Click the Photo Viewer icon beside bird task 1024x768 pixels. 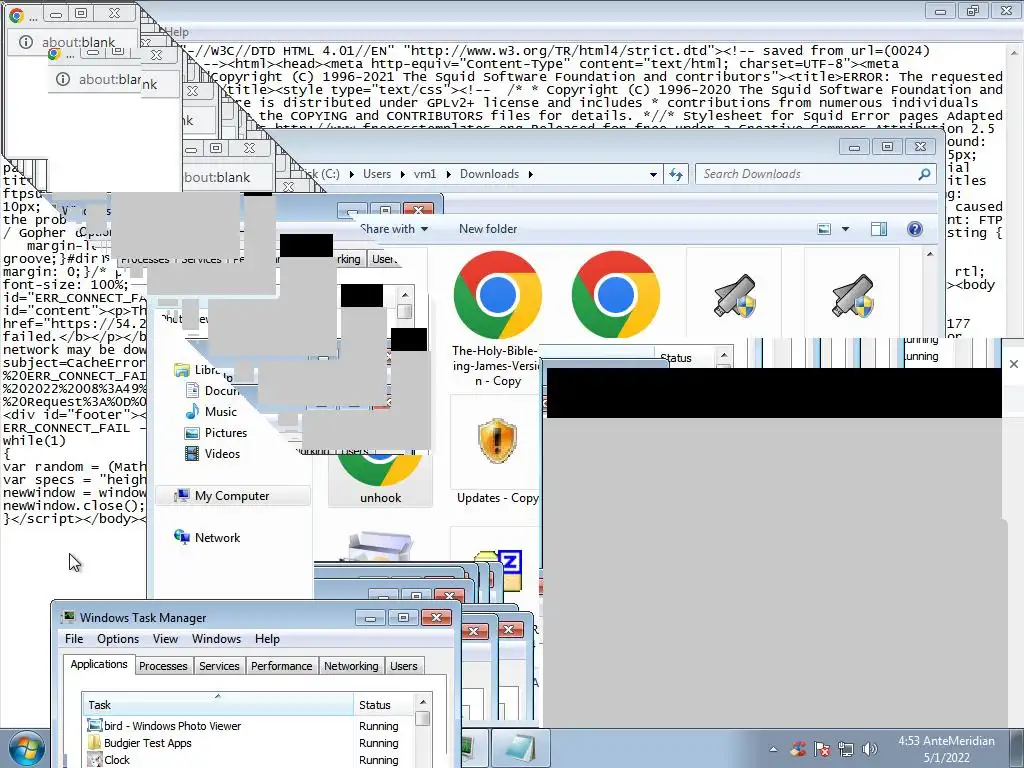click(x=95, y=726)
